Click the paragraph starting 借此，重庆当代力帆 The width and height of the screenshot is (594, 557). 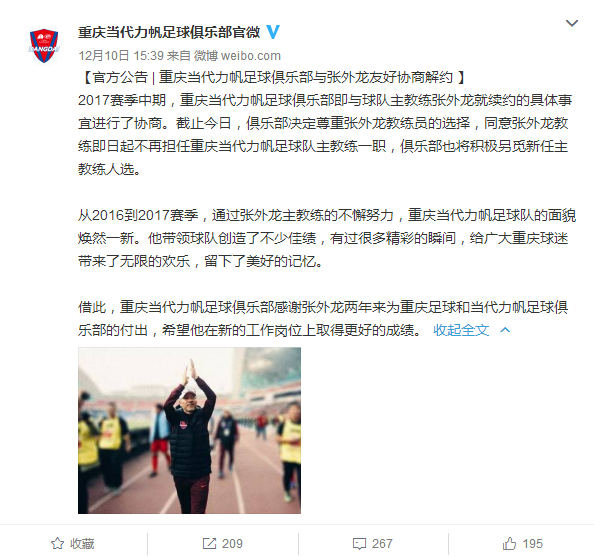[x=323, y=319]
